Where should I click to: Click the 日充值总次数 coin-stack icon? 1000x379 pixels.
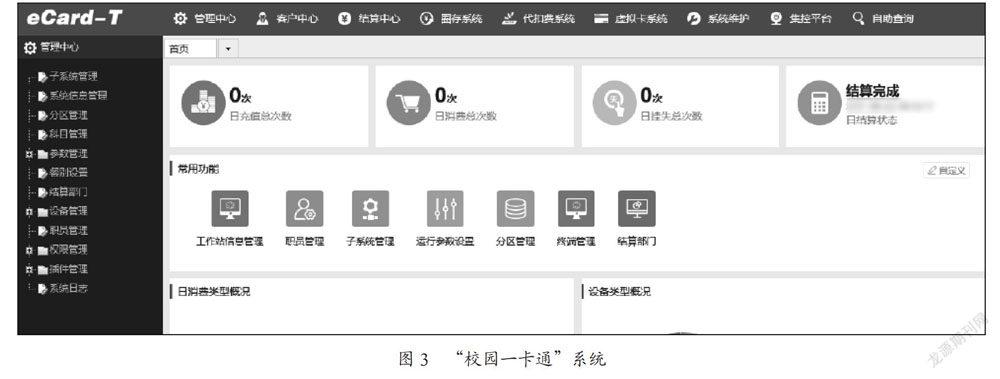click(203, 103)
